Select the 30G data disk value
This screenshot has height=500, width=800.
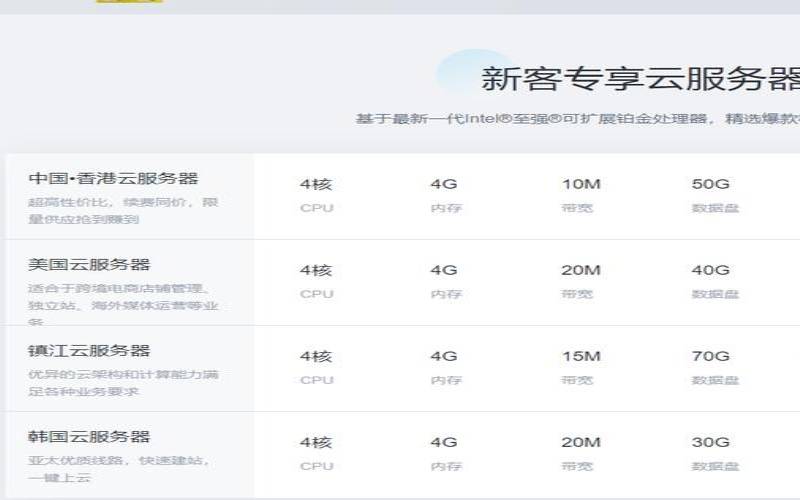[711, 443]
